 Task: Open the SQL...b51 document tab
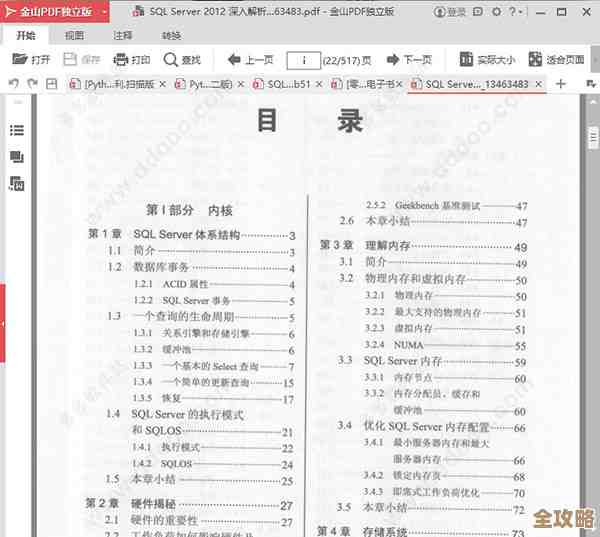point(288,84)
